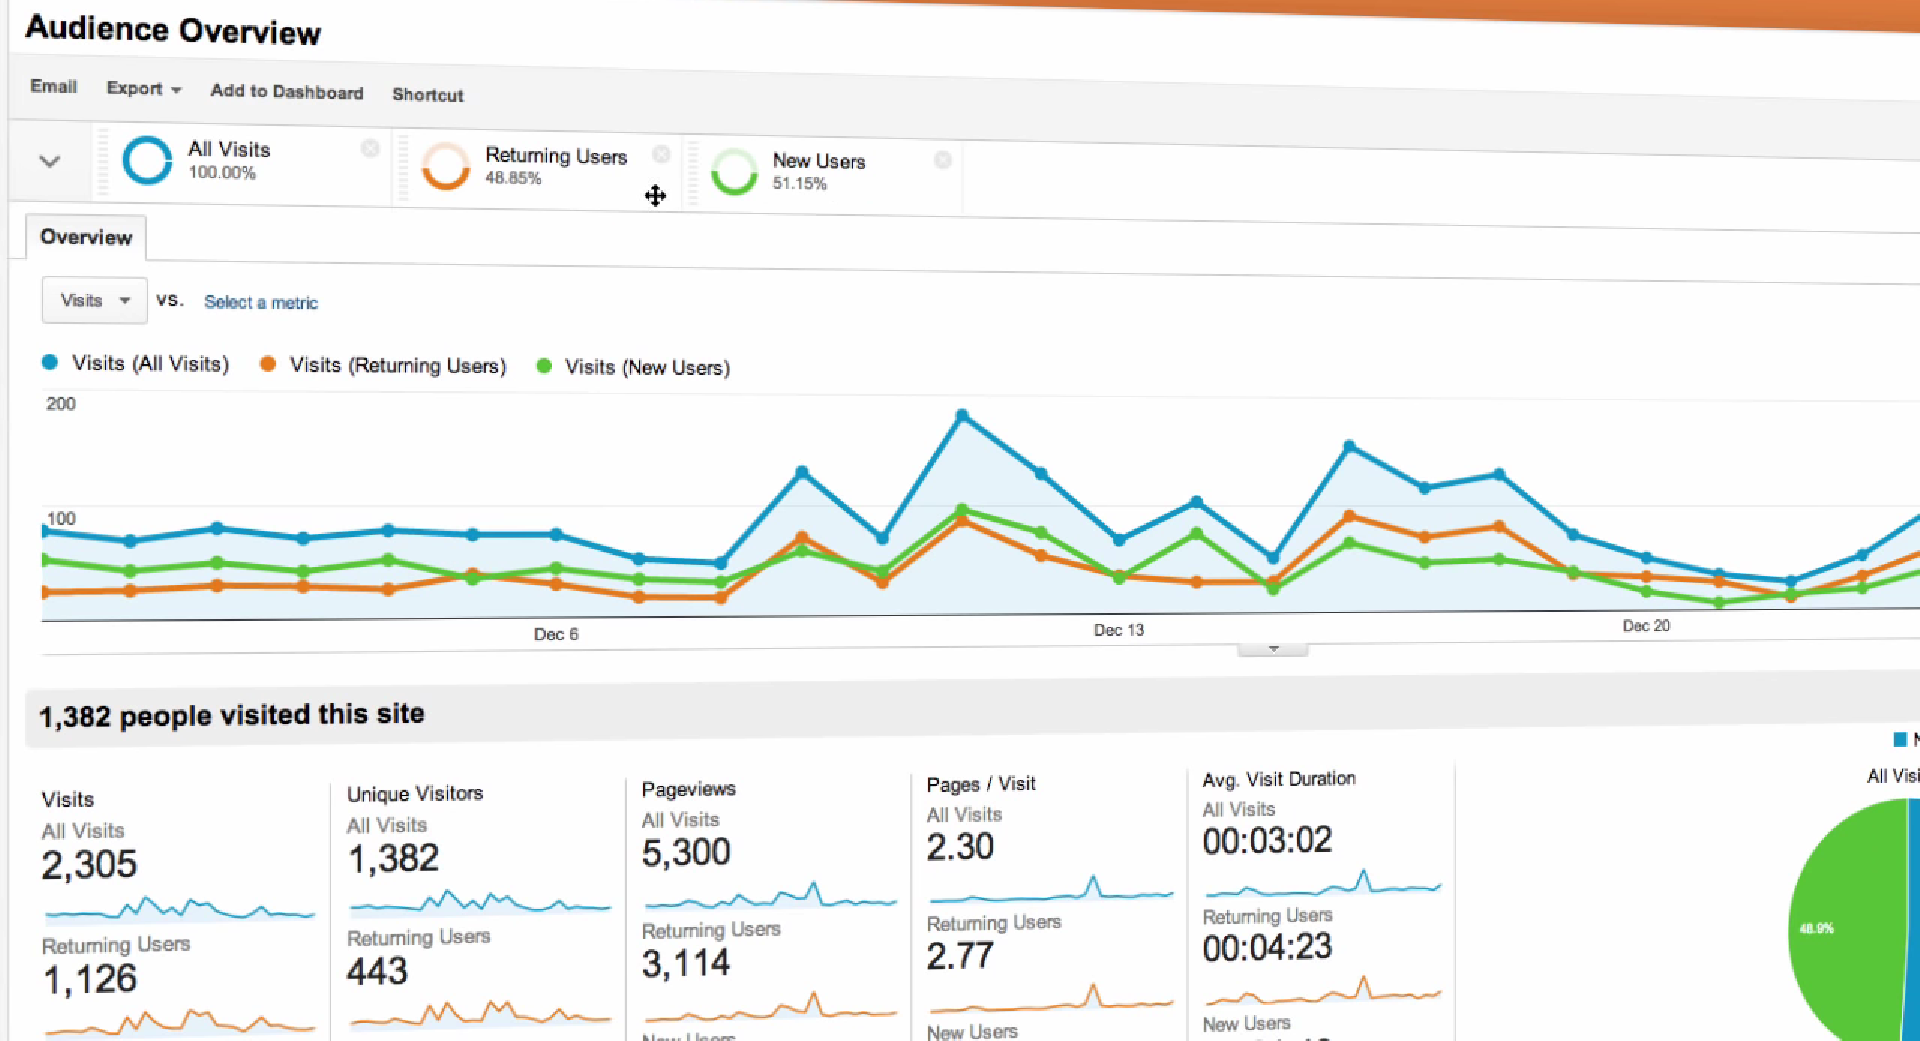Click the Unique Visitors All Visits sparkline
The image size is (1920, 1041).
click(x=480, y=902)
